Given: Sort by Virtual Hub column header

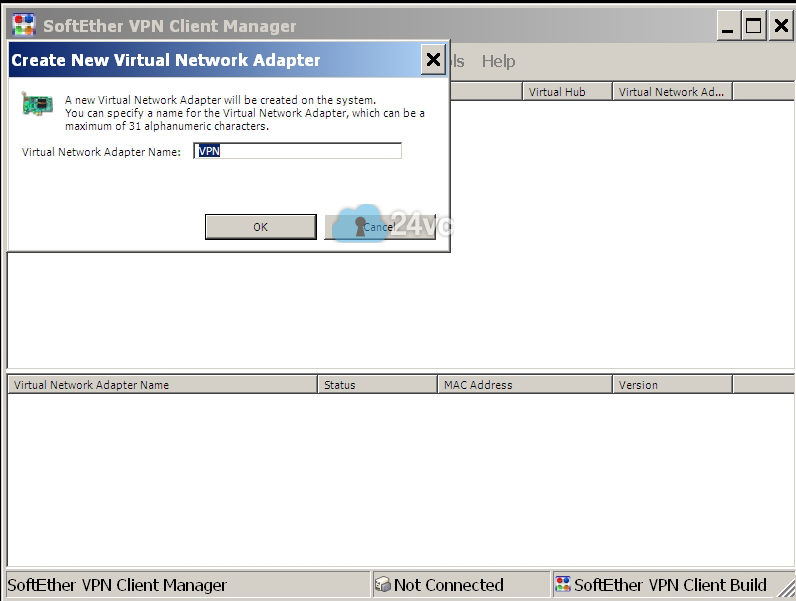Looking at the screenshot, I should [x=567, y=92].
